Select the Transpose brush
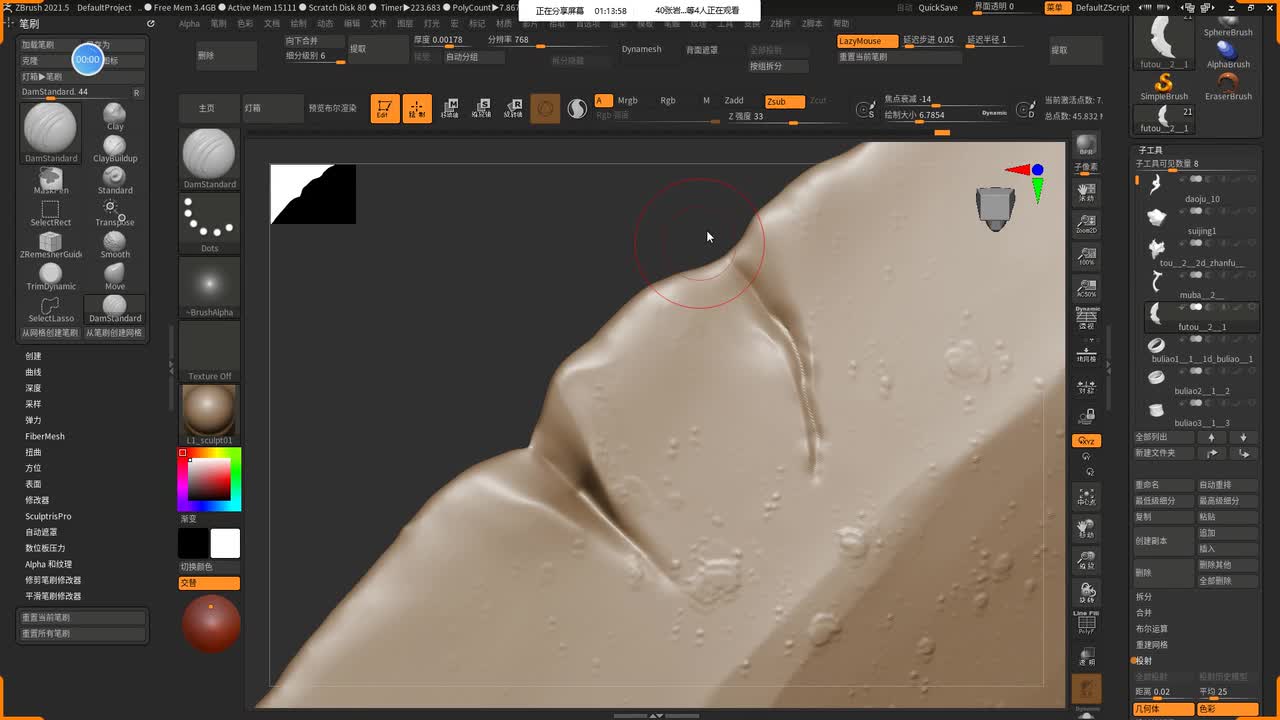Viewport: 1280px width, 720px height. [x=115, y=212]
